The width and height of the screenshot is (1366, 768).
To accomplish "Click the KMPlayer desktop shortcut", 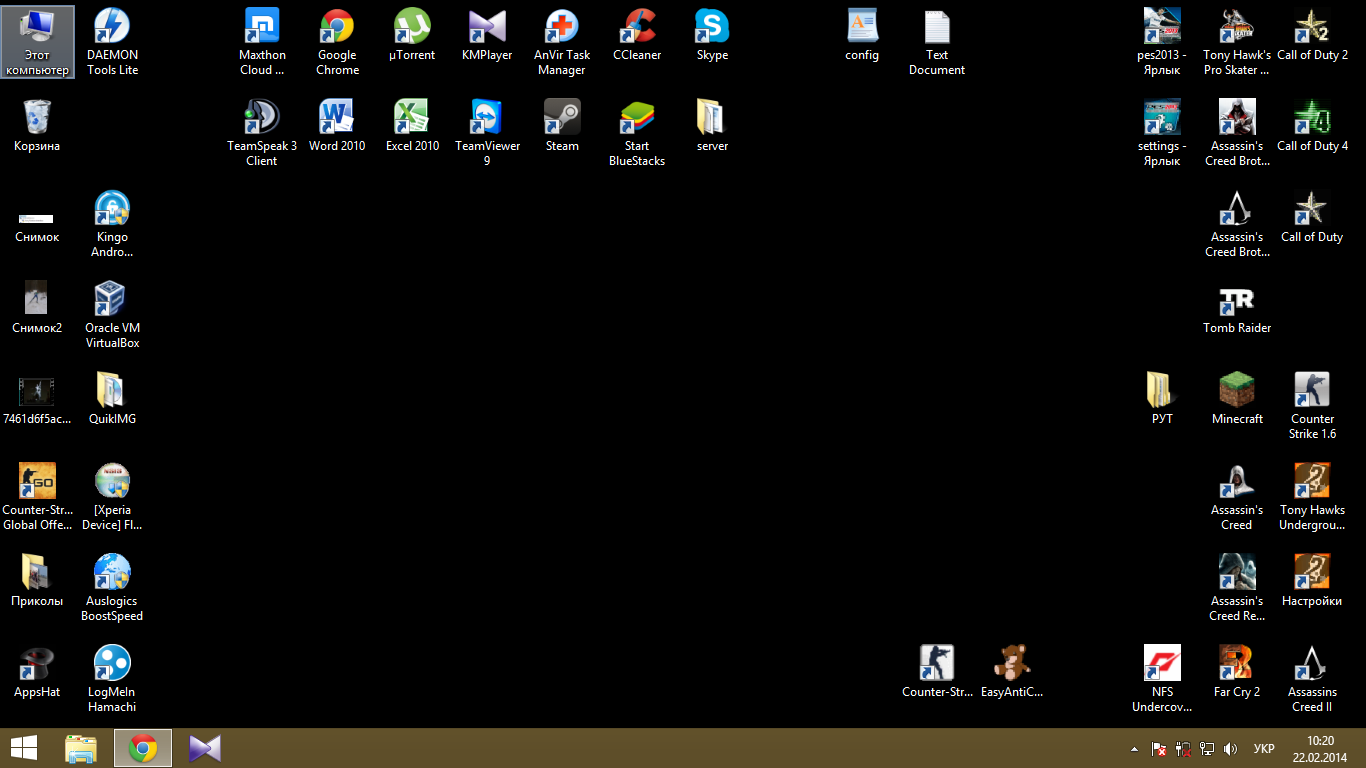I will point(487,35).
